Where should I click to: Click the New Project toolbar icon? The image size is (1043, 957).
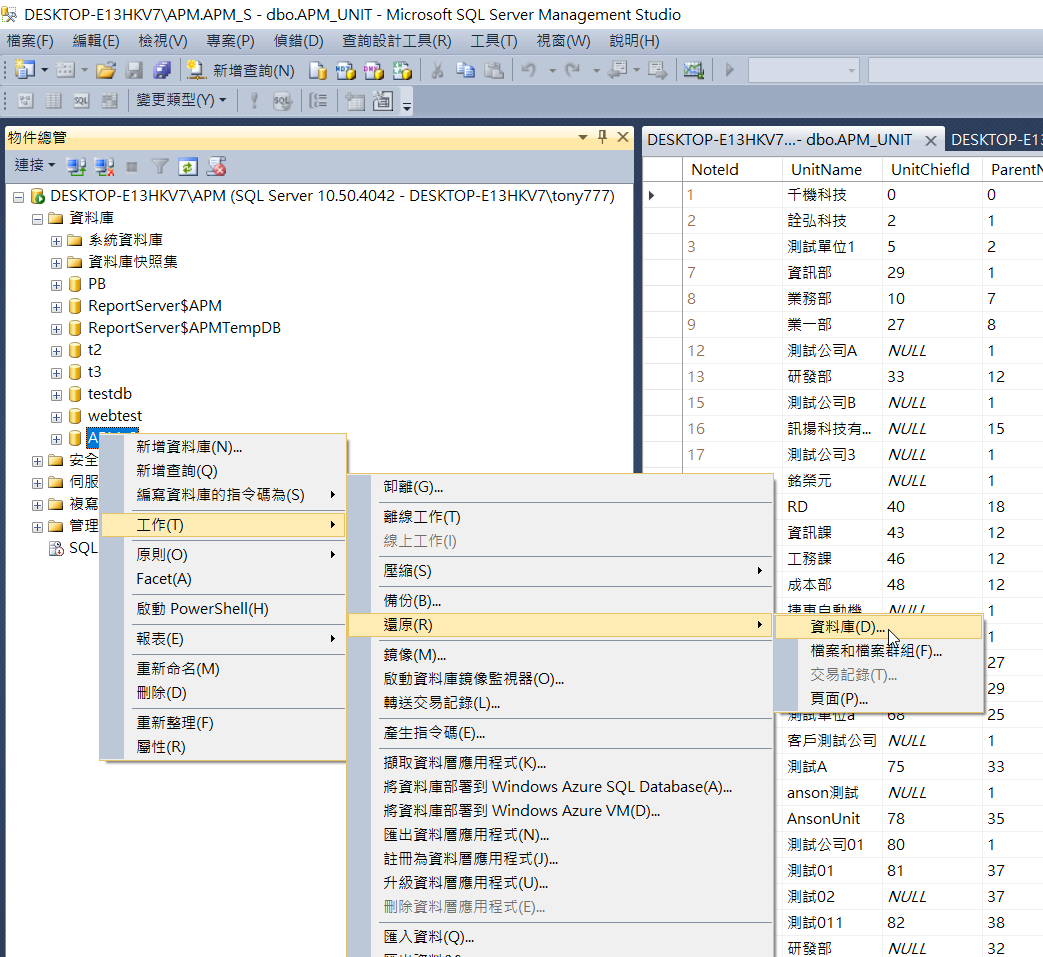tap(25, 69)
